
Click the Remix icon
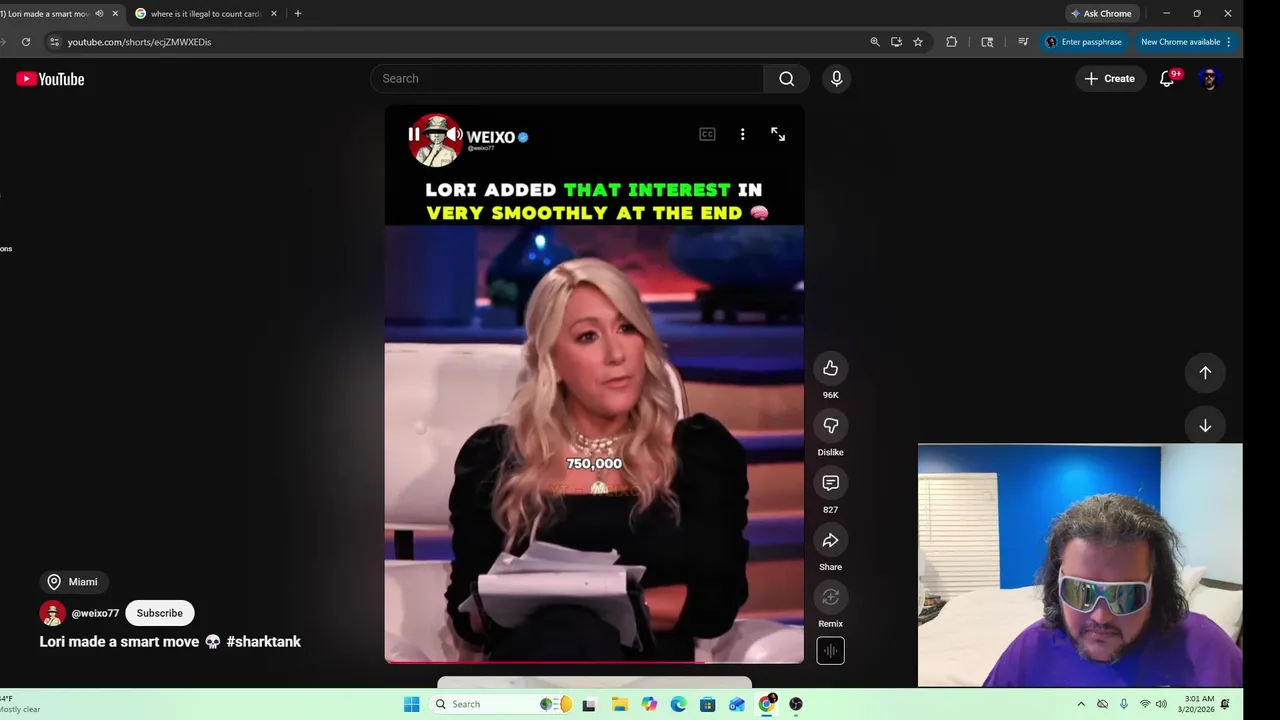pos(830,597)
